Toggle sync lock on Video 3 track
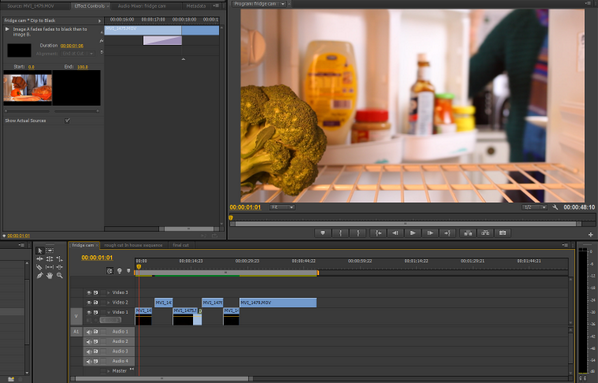 point(96,293)
